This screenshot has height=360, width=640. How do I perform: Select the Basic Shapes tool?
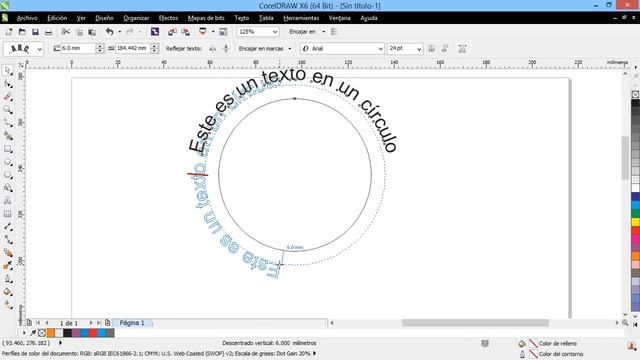(x=7, y=187)
